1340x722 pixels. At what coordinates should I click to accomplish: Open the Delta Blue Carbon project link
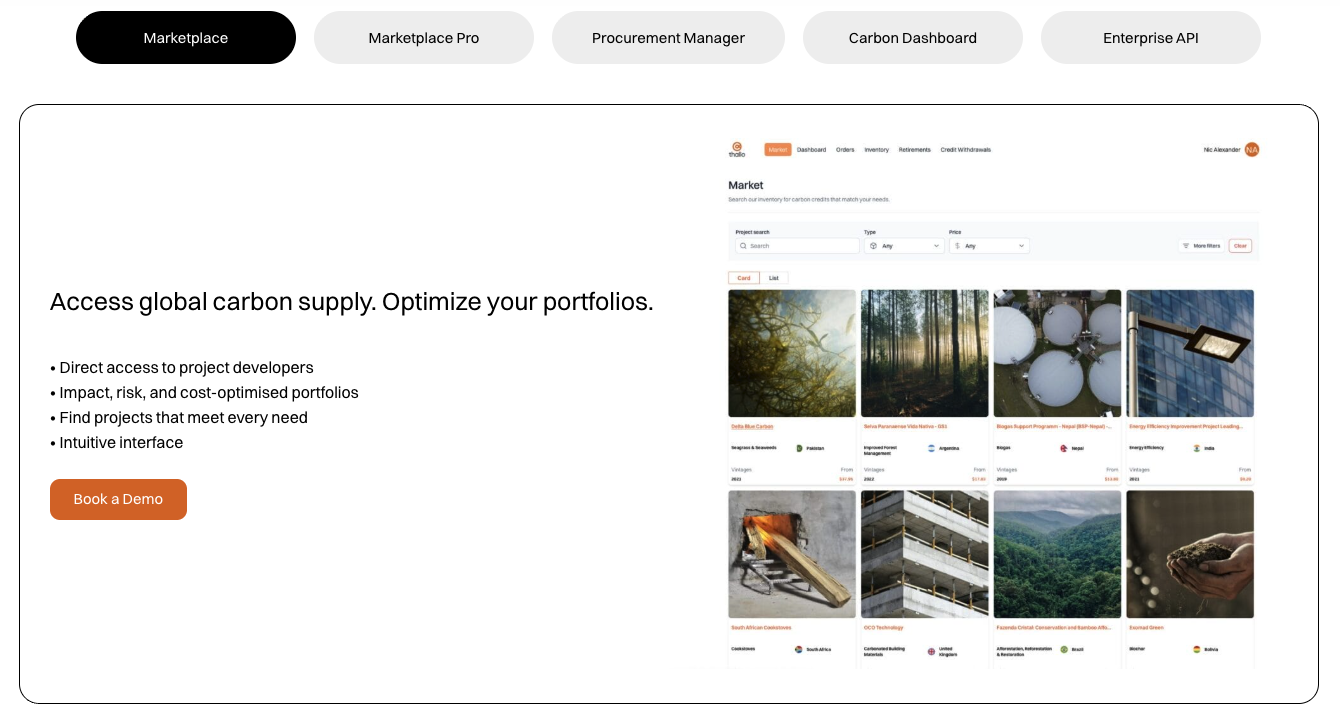click(750, 426)
